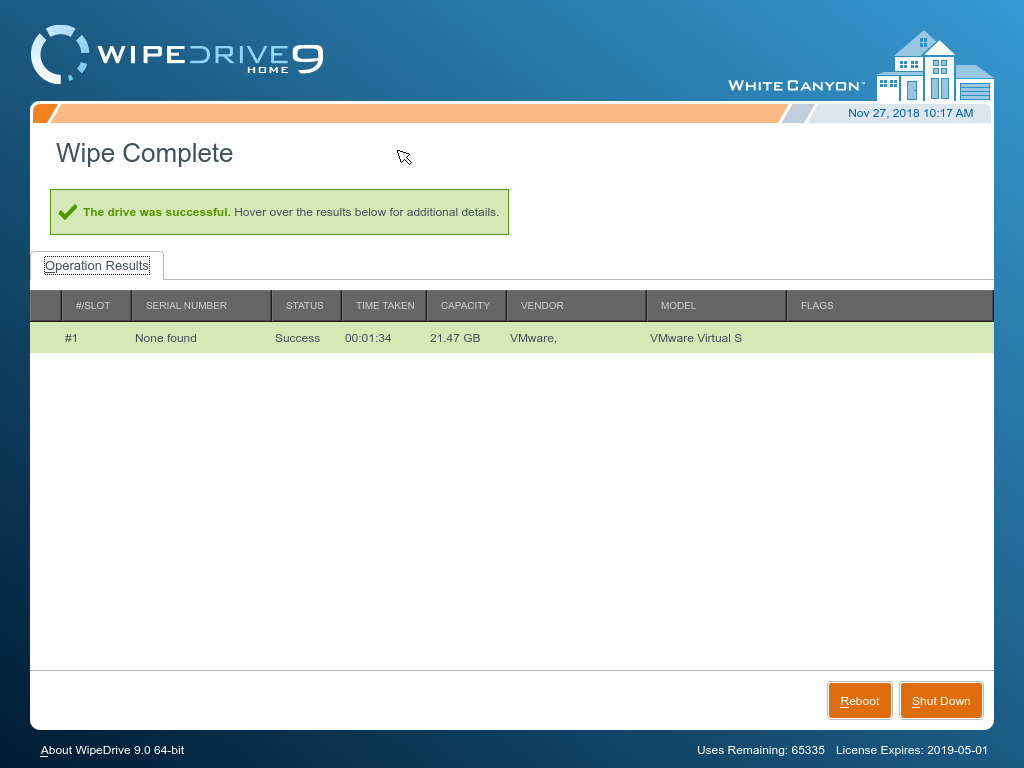Click the FLAGS column header
The width and height of the screenshot is (1024, 768).
(889, 306)
